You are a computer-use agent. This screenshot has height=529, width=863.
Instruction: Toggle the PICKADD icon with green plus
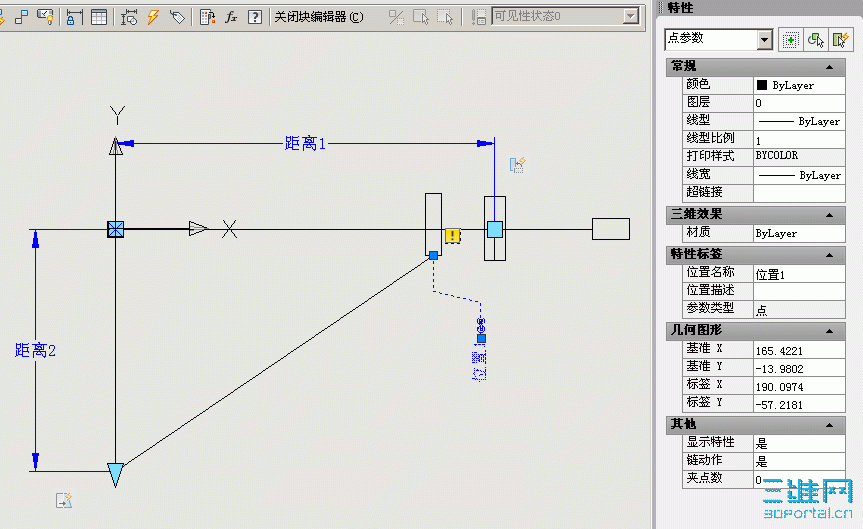(790, 40)
